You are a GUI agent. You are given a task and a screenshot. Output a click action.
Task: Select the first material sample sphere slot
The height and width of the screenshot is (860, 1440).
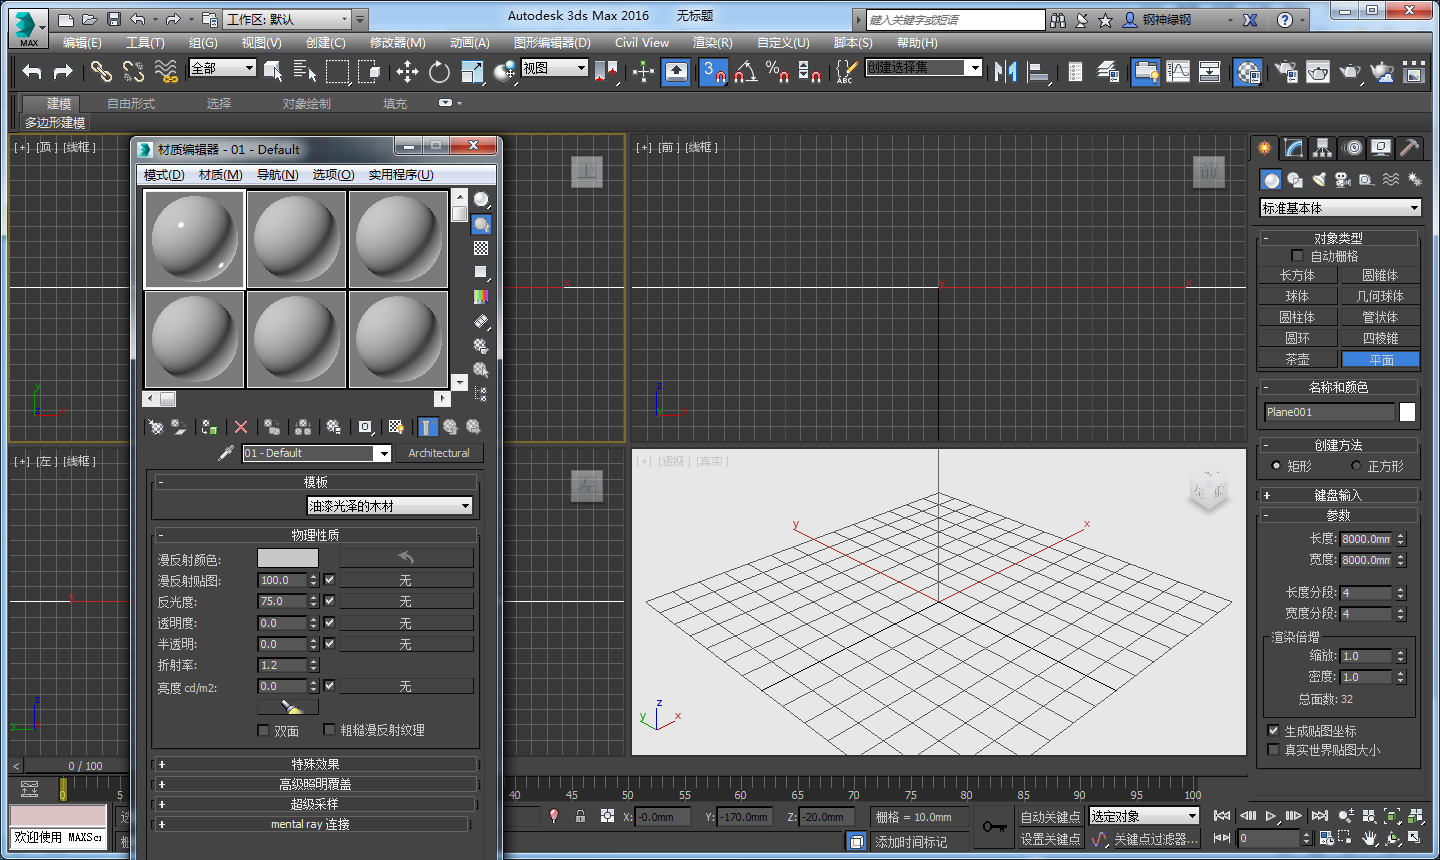pyautogui.click(x=195, y=239)
